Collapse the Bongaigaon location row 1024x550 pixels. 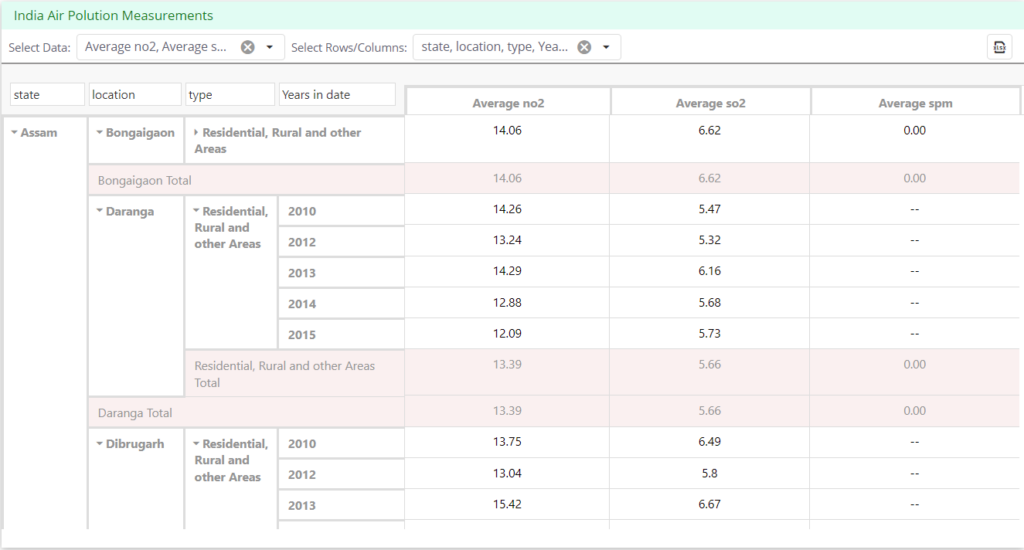[x=100, y=133]
